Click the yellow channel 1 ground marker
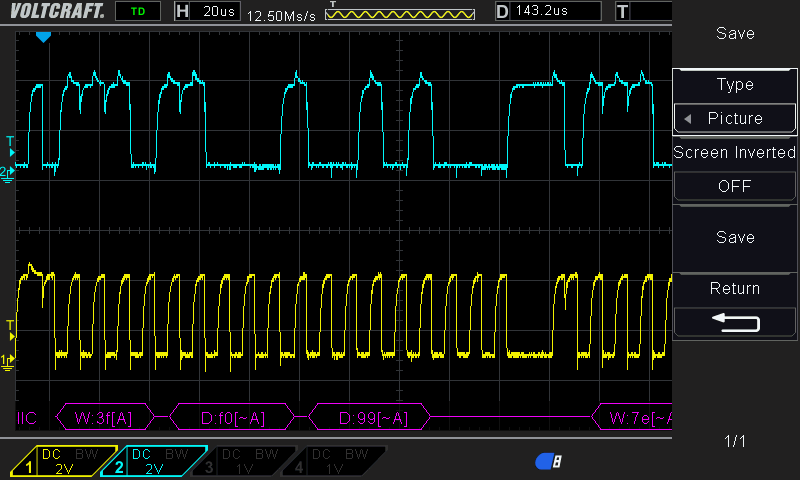The height and width of the screenshot is (480, 800). click(7, 361)
